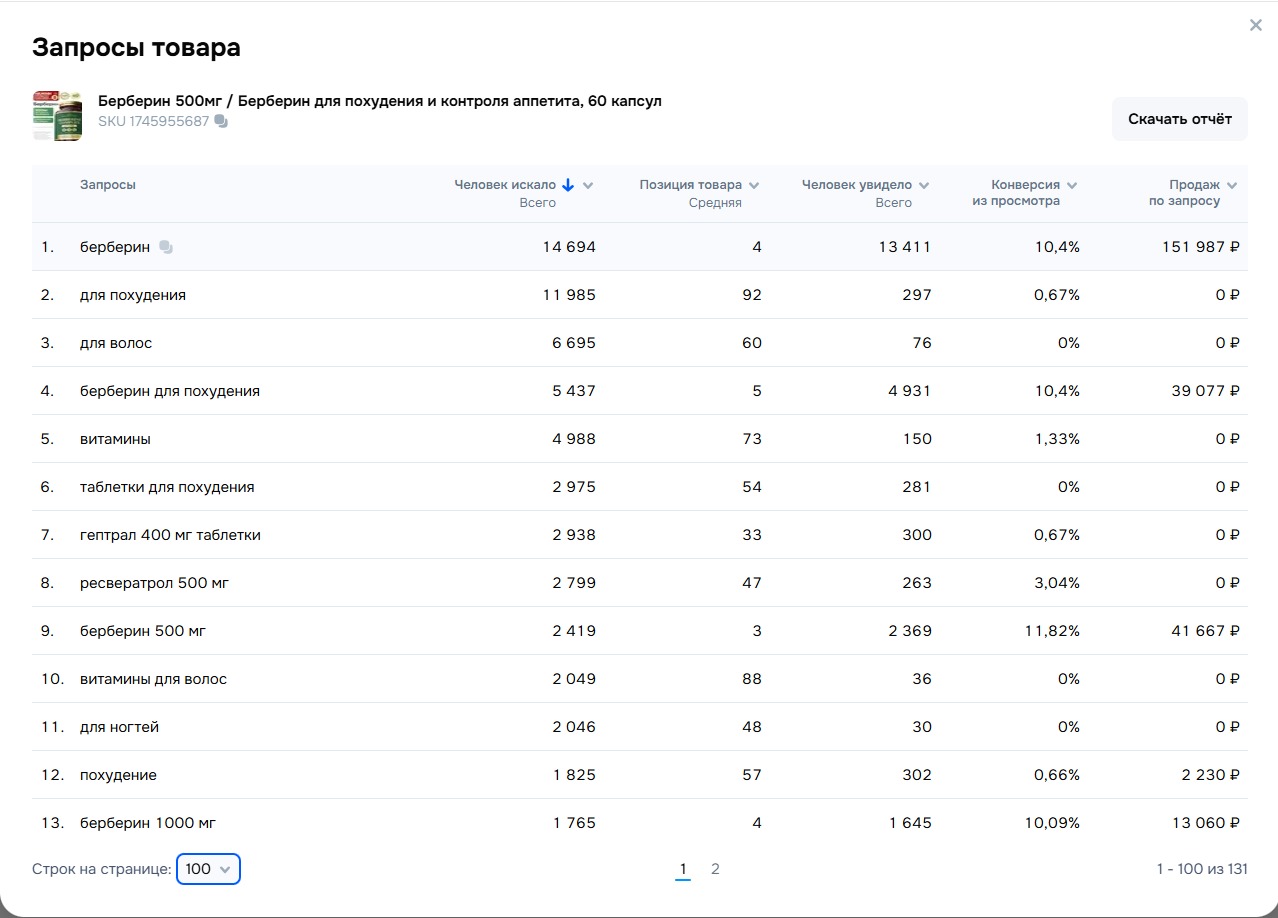Viewport: 1278px width, 918px height.
Task: Expand 'Человек искало' column dropdown chevron
Action: point(588,185)
